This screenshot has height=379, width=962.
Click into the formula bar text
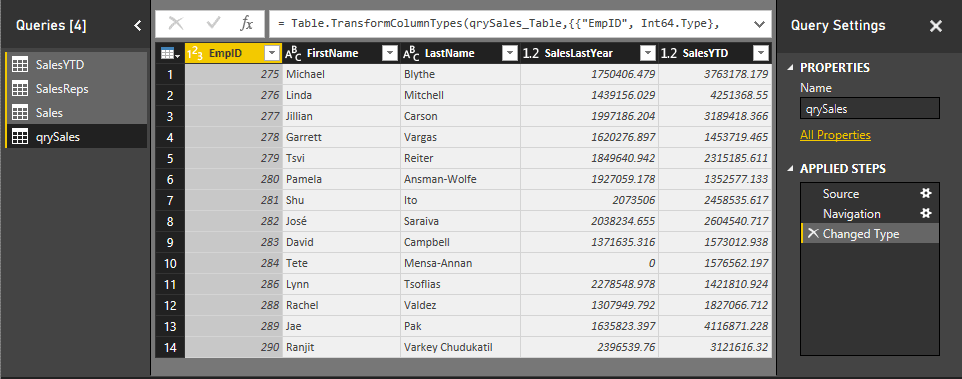coord(498,25)
